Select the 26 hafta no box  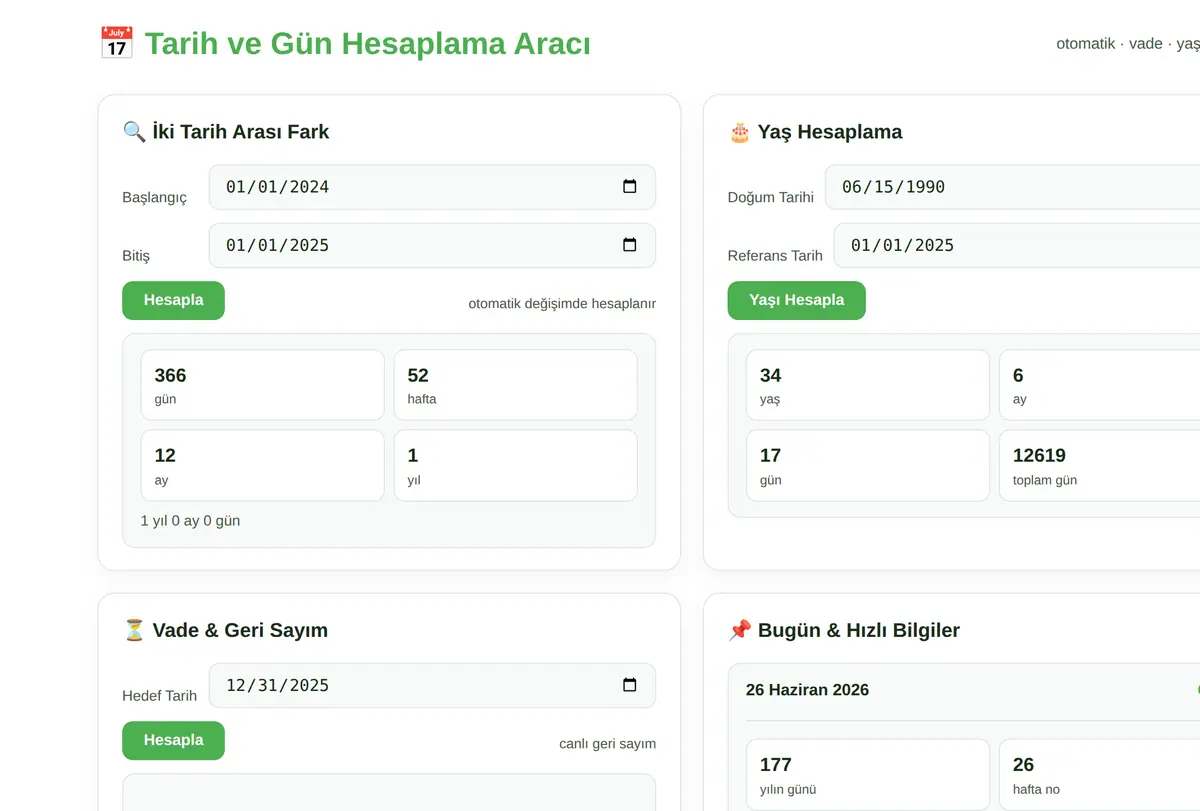click(1100, 774)
